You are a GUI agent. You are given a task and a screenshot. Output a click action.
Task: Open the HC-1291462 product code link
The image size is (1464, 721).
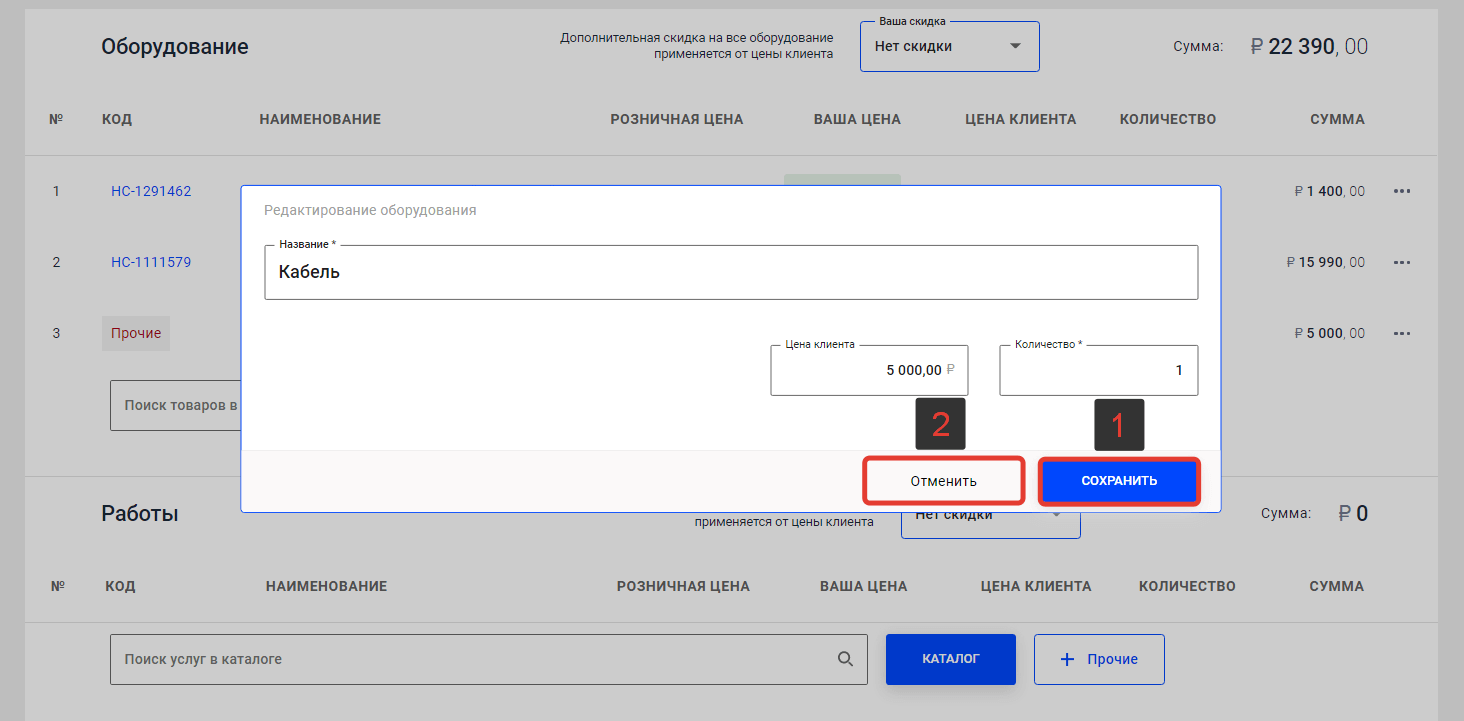(x=151, y=191)
